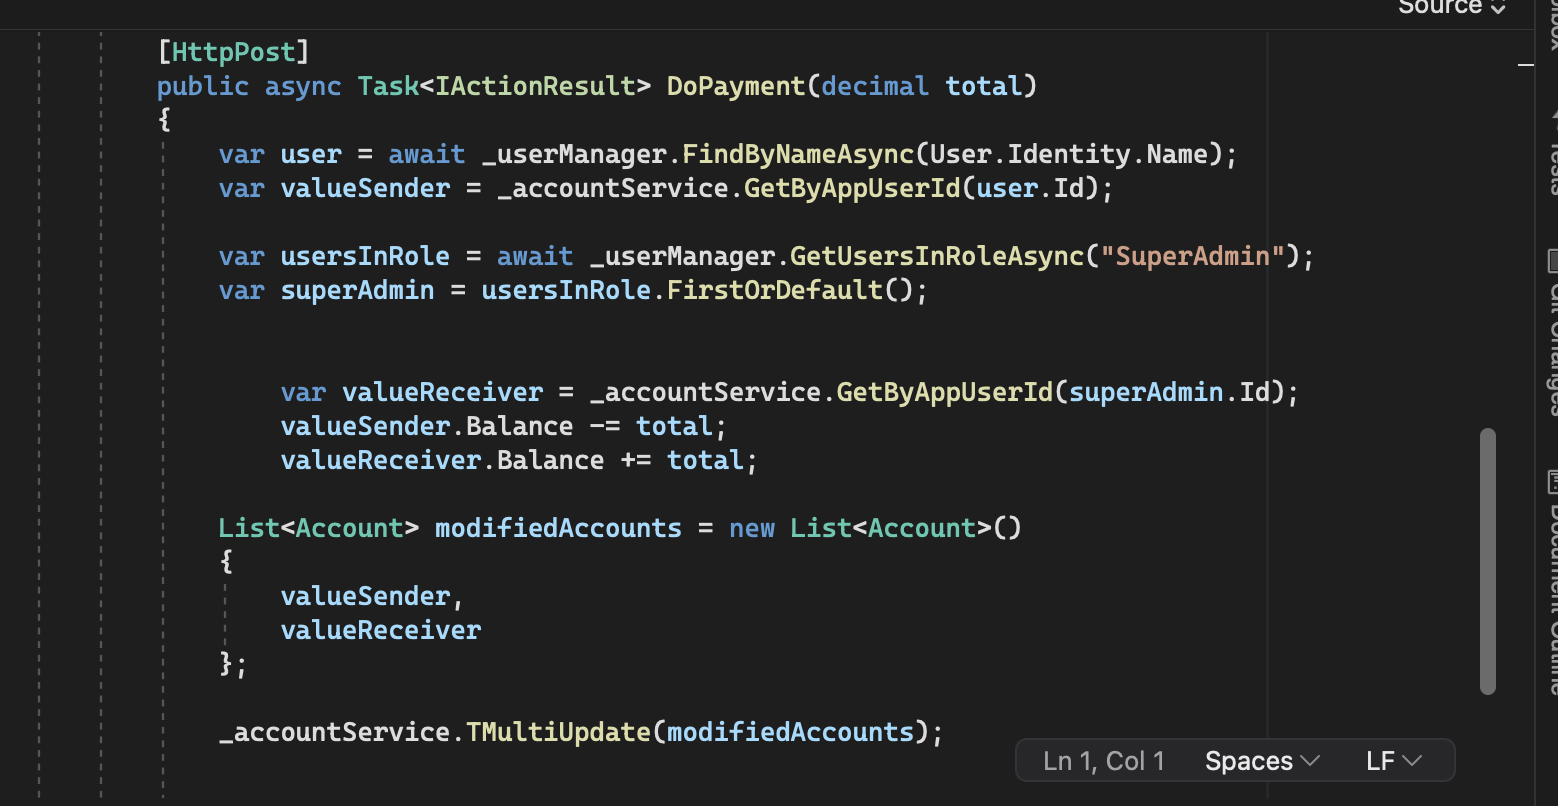Image resolution: width=1558 pixels, height=806 pixels.
Task: Click the "SuperAdmin" string literal
Action: (x=1192, y=256)
